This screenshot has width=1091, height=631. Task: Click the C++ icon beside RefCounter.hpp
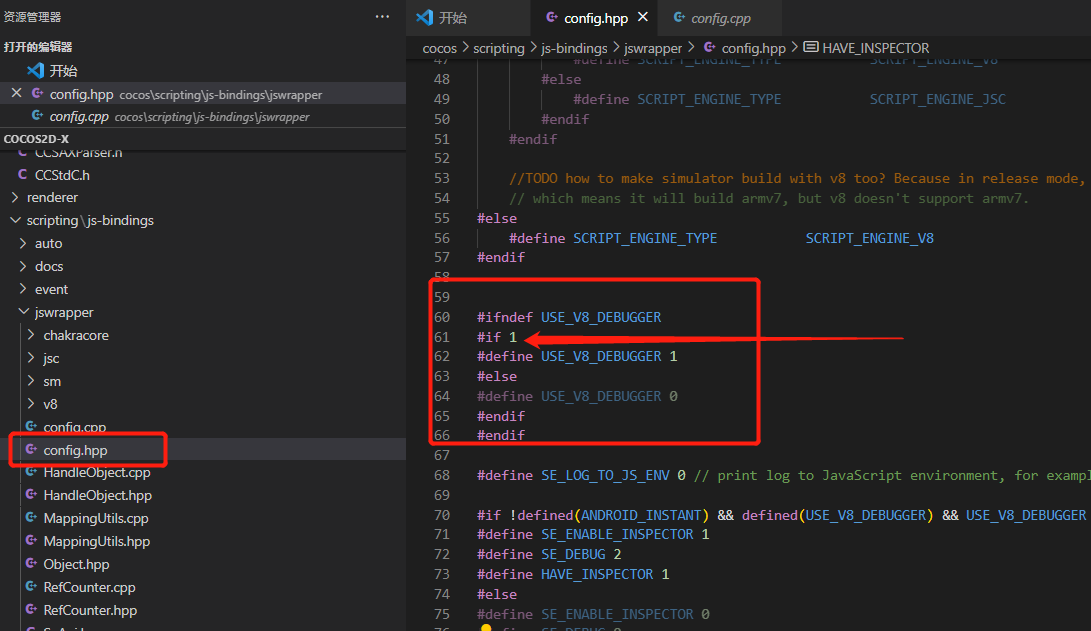pyautogui.click(x=31, y=609)
